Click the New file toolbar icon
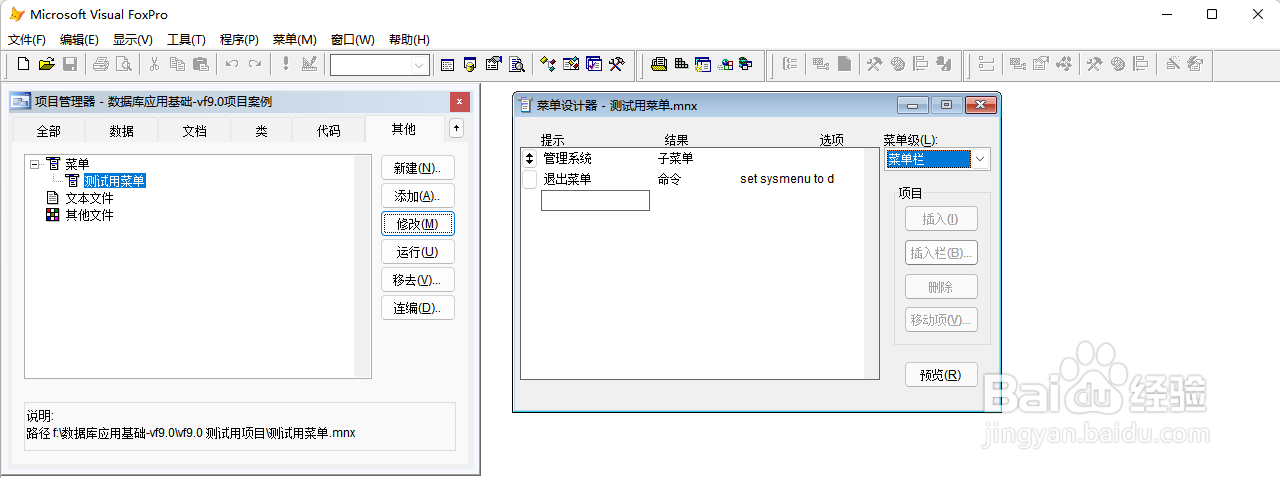This screenshot has height=478, width=1280. pos(24,64)
